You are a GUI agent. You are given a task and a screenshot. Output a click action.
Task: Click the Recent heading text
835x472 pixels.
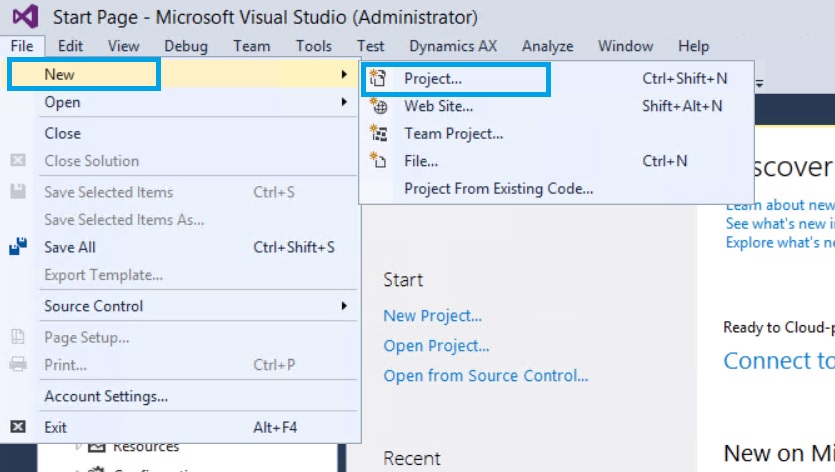click(x=412, y=458)
